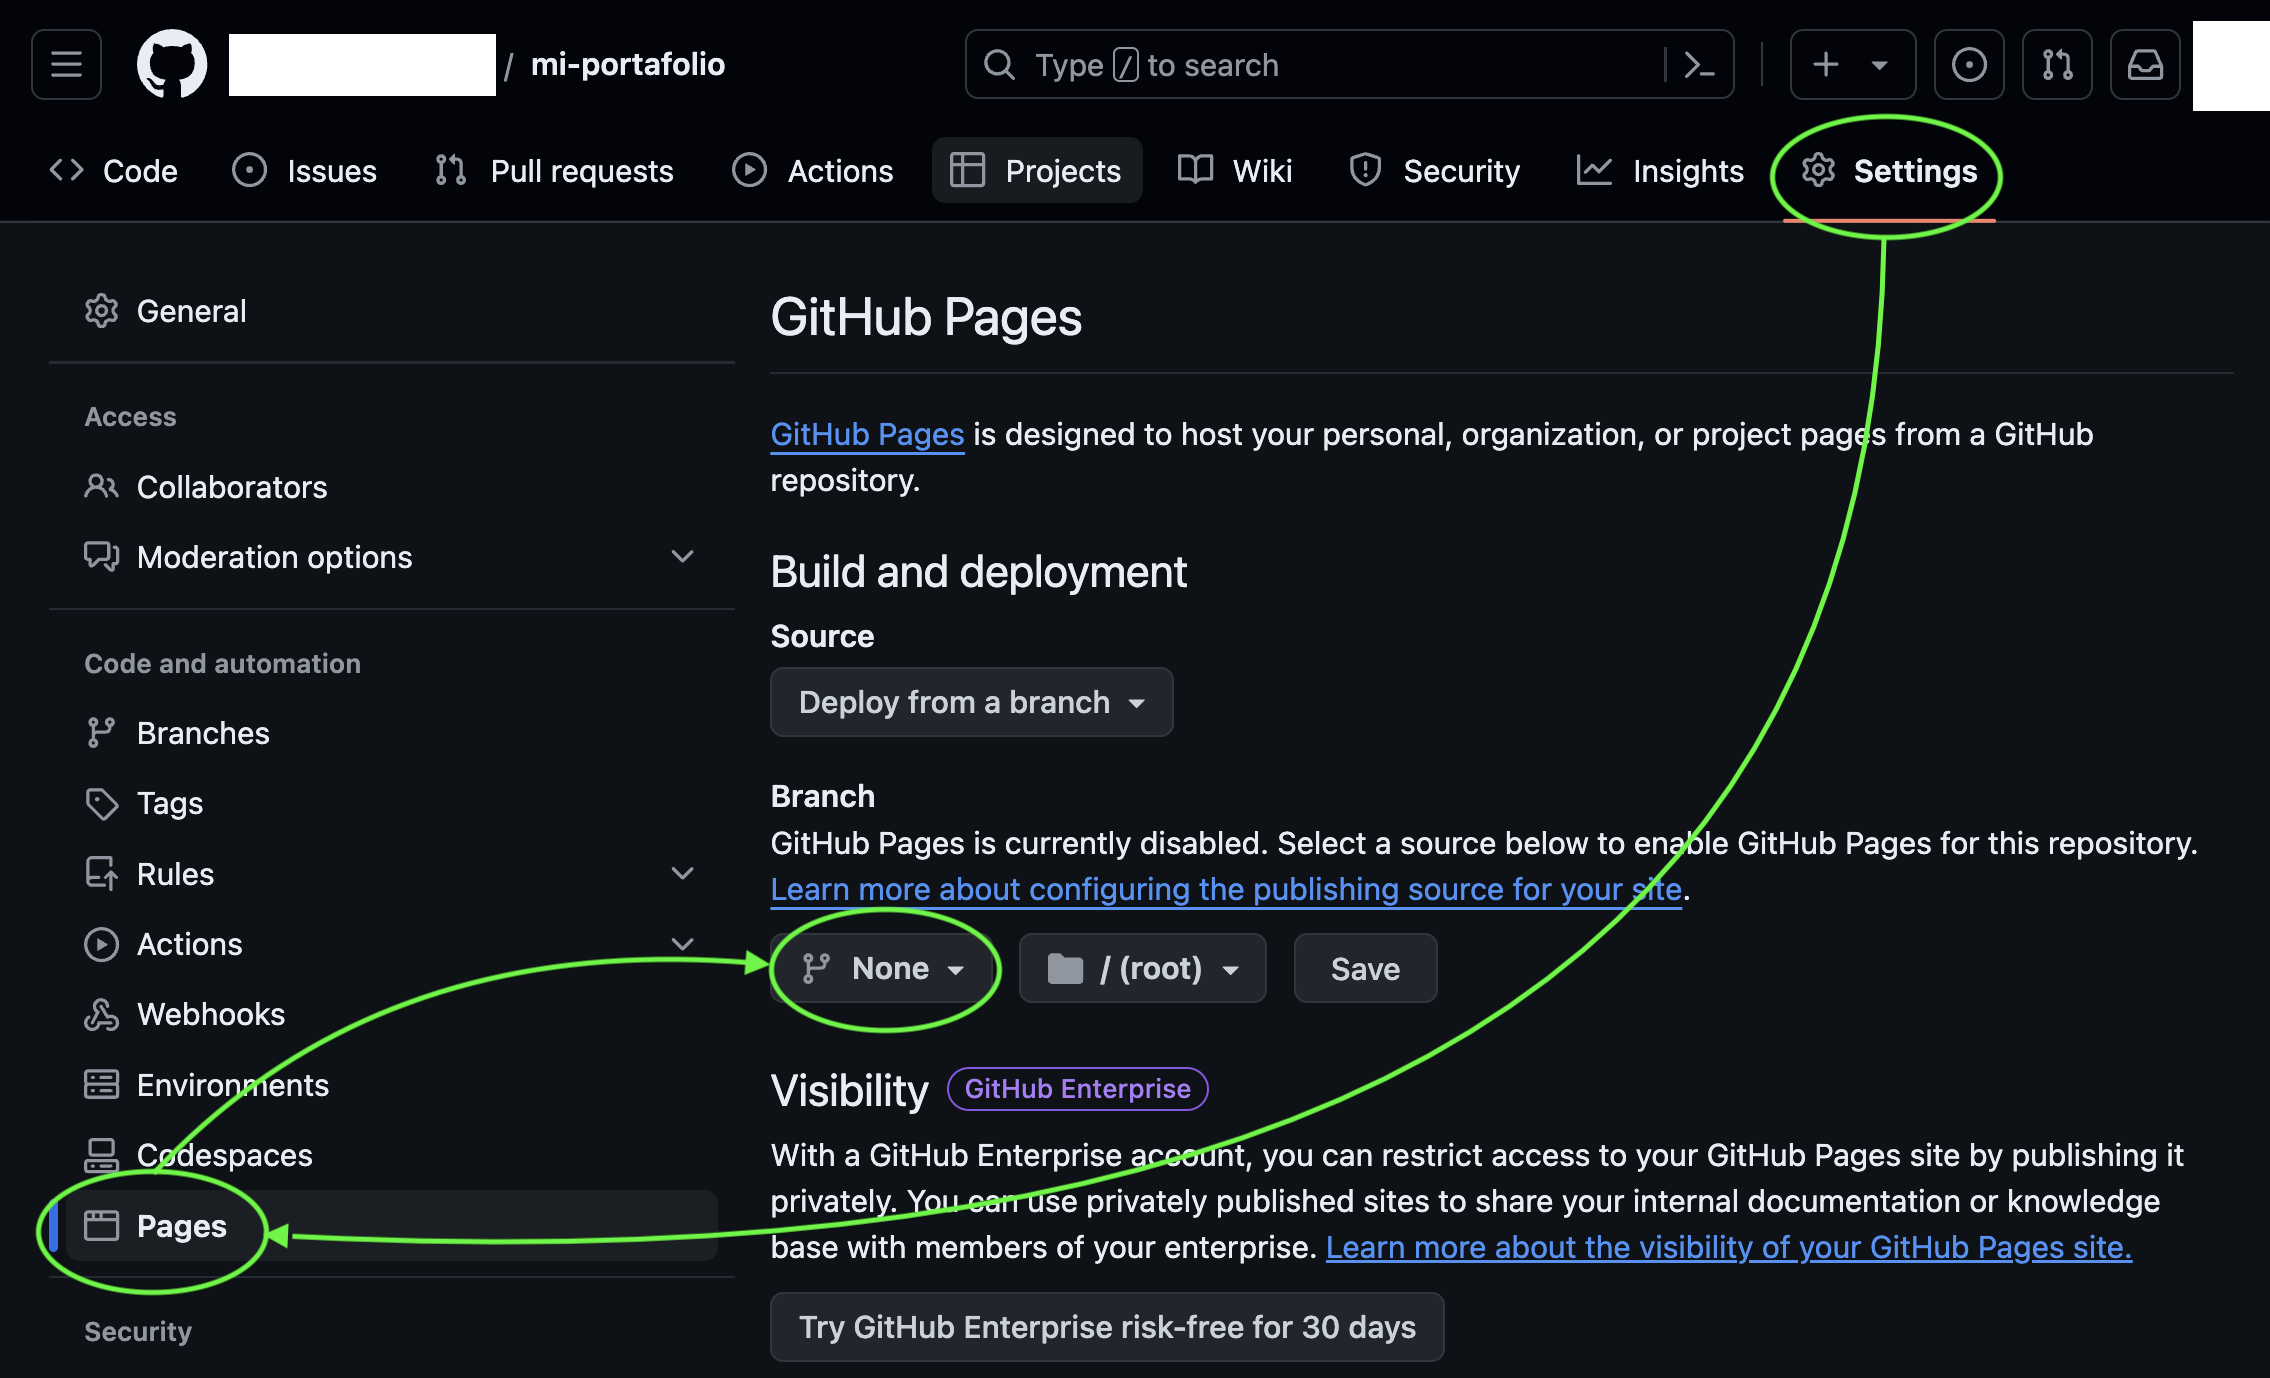Open Tags settings in sidebar

391,803
